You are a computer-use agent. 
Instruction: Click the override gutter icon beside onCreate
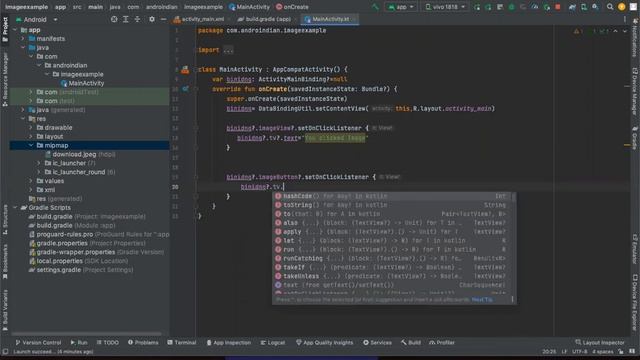(185, 89)
